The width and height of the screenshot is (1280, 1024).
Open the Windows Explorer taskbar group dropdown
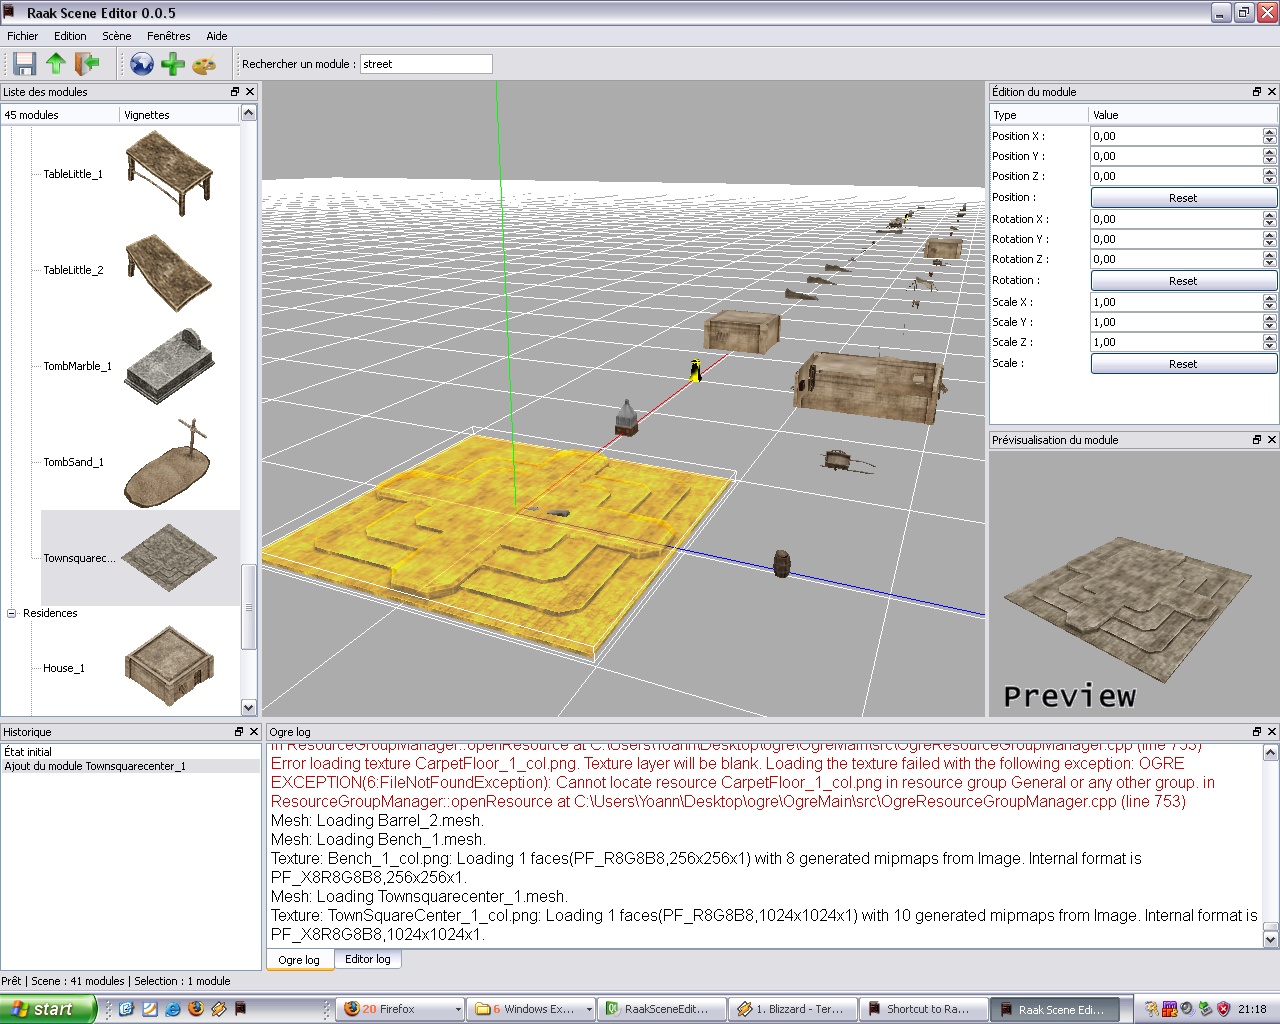click(587, 1009)
